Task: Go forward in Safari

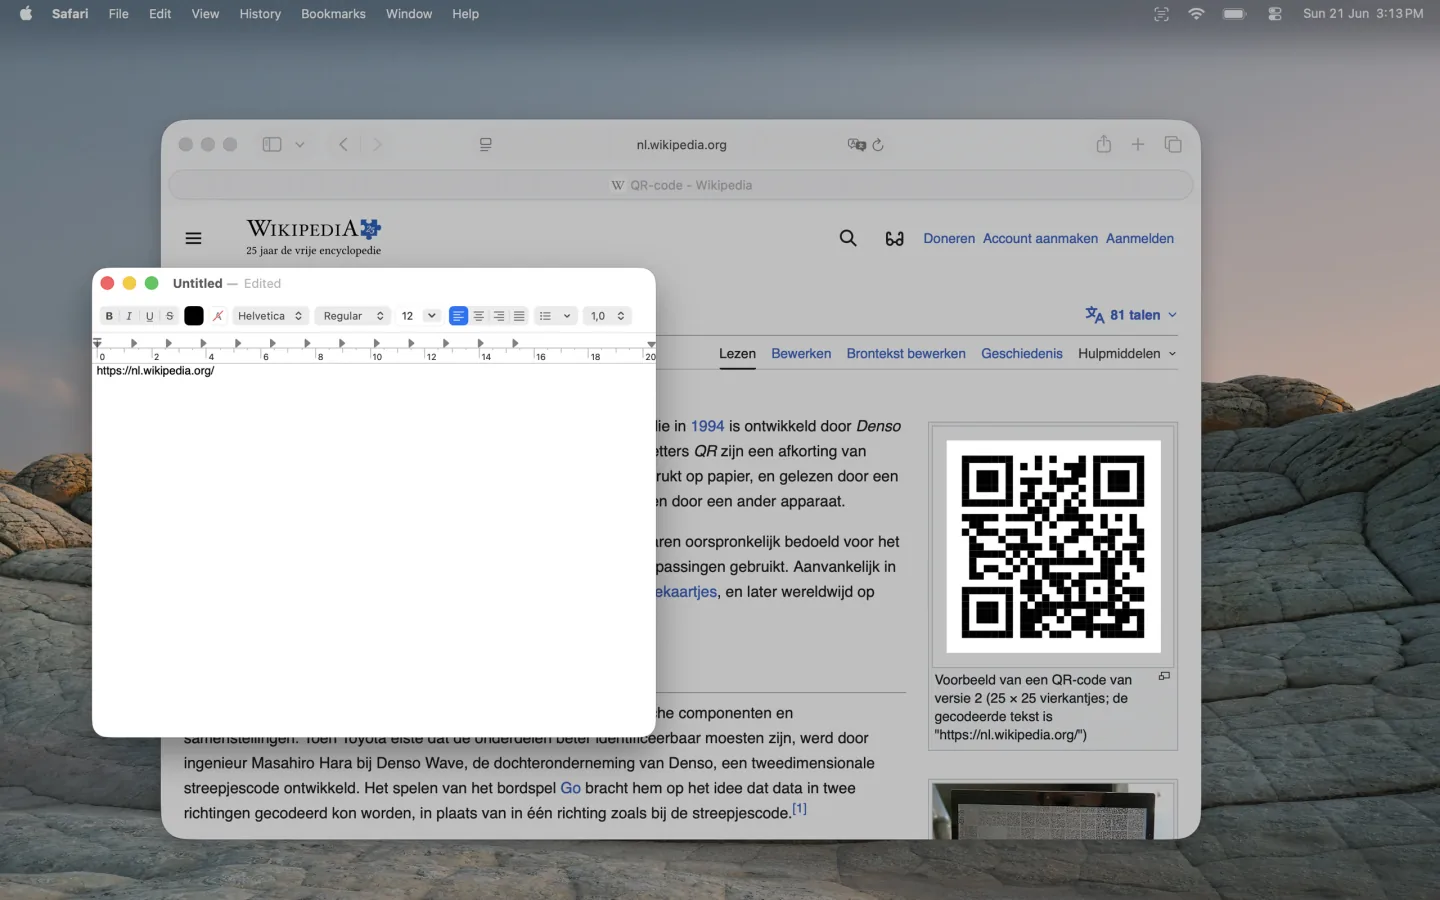Action: pyautogui.click(x=377, y=144)
